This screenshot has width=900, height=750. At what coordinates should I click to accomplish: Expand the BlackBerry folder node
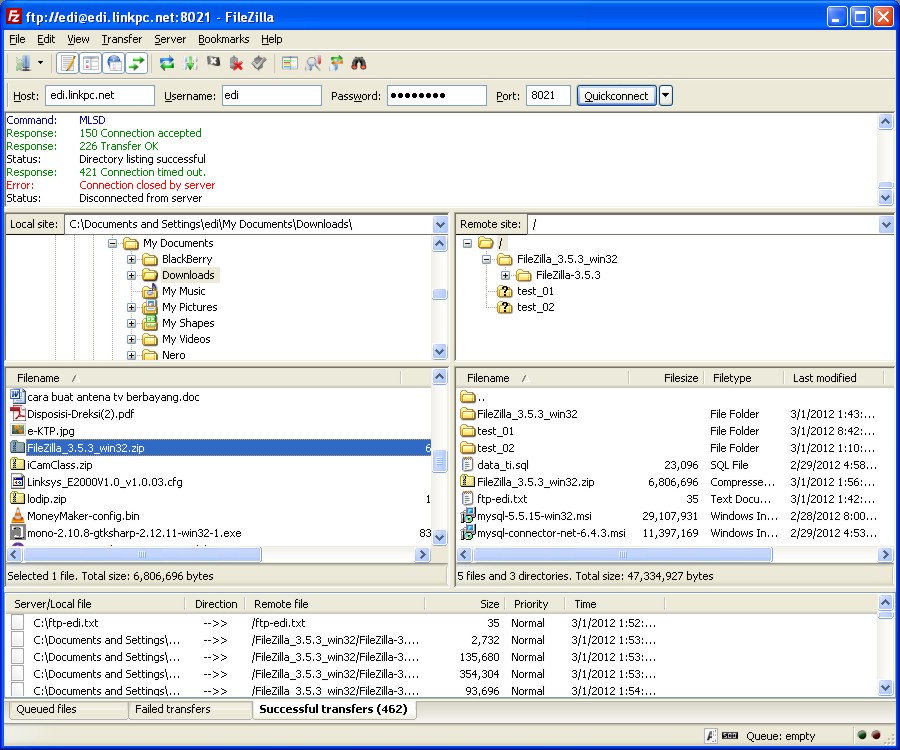[131, 259]
